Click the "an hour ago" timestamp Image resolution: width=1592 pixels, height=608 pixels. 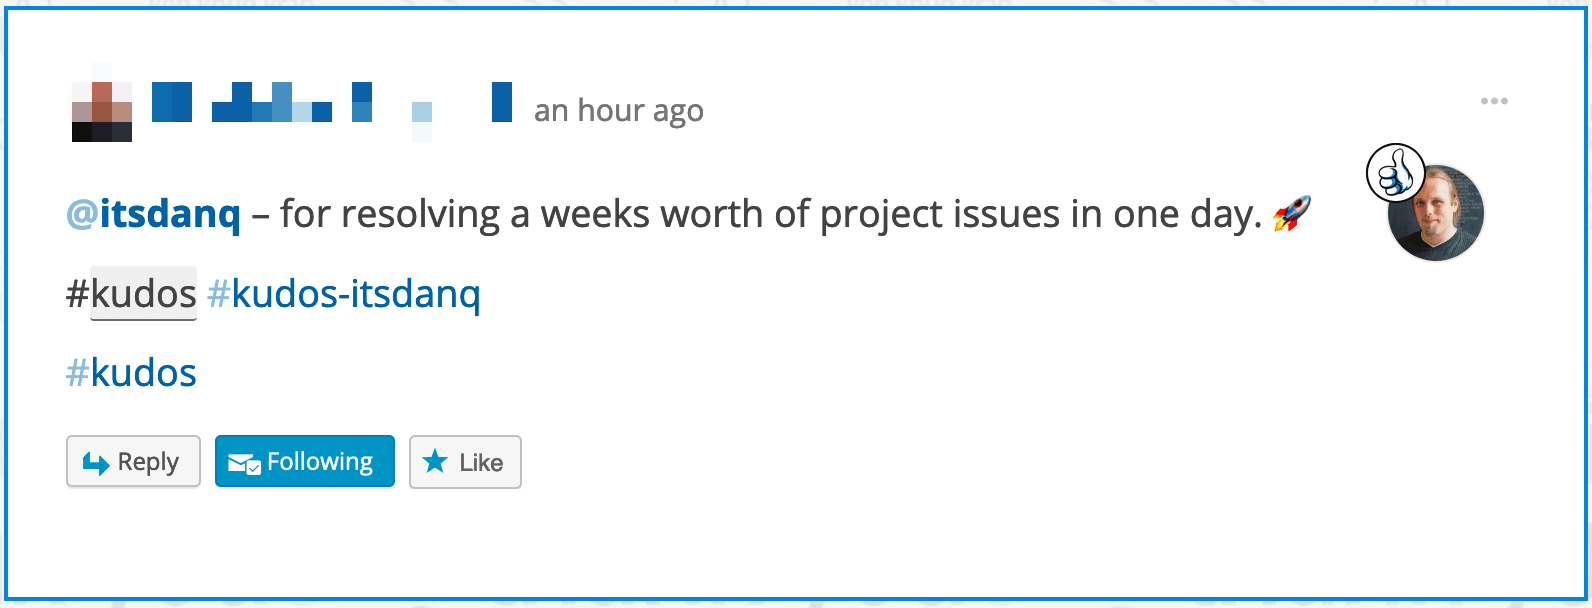coord(618,110)
